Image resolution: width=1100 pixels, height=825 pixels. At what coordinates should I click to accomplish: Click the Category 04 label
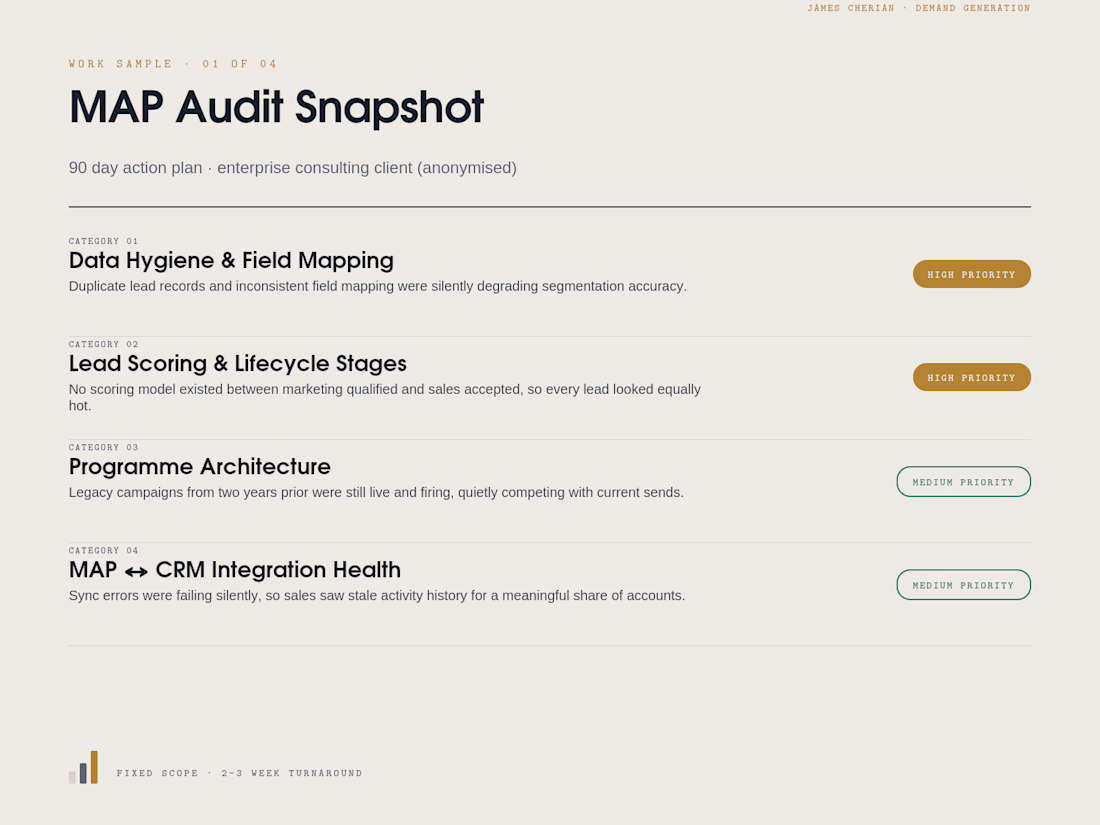[x=103, y=551]
